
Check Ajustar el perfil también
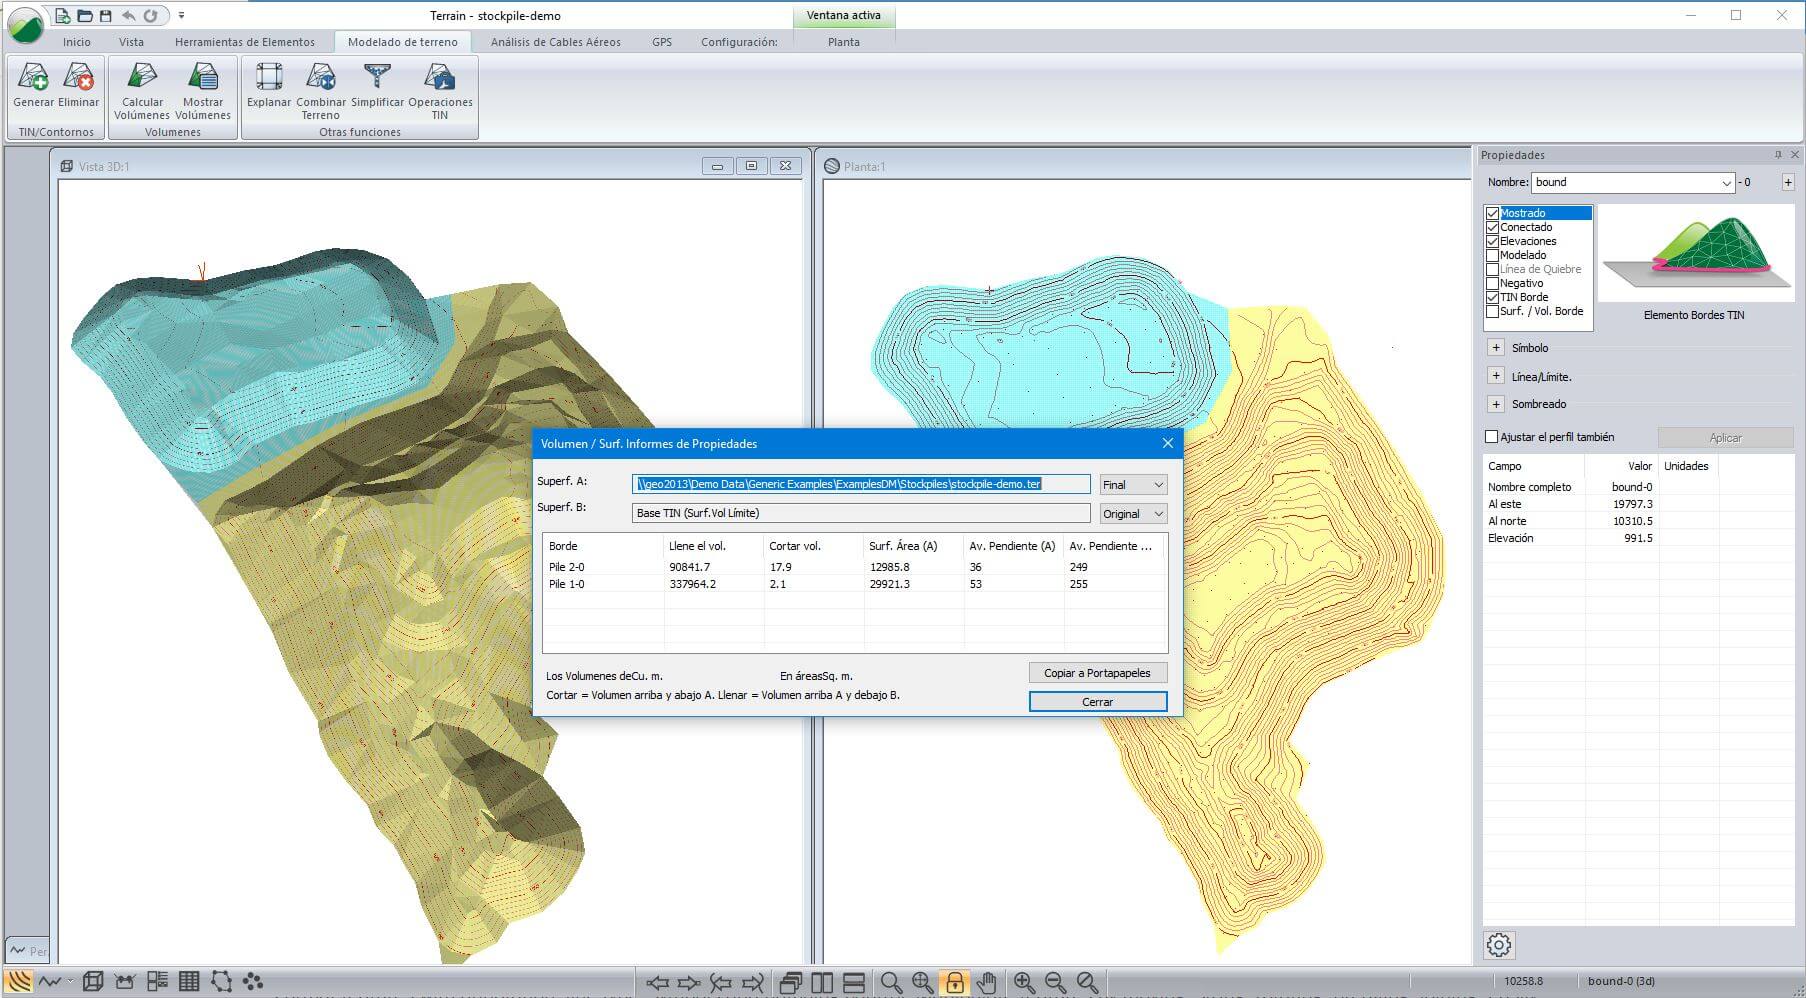coord(1492,437)
